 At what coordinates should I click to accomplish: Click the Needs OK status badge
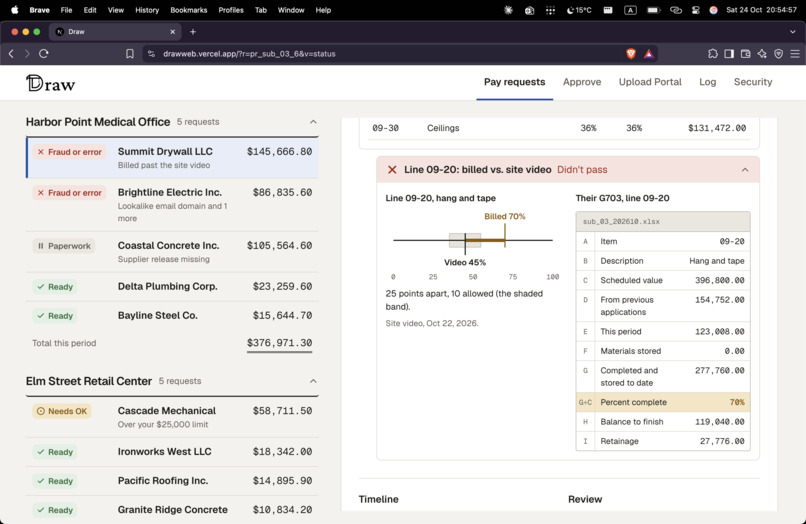pyautogui.click(x=62, y=411)
